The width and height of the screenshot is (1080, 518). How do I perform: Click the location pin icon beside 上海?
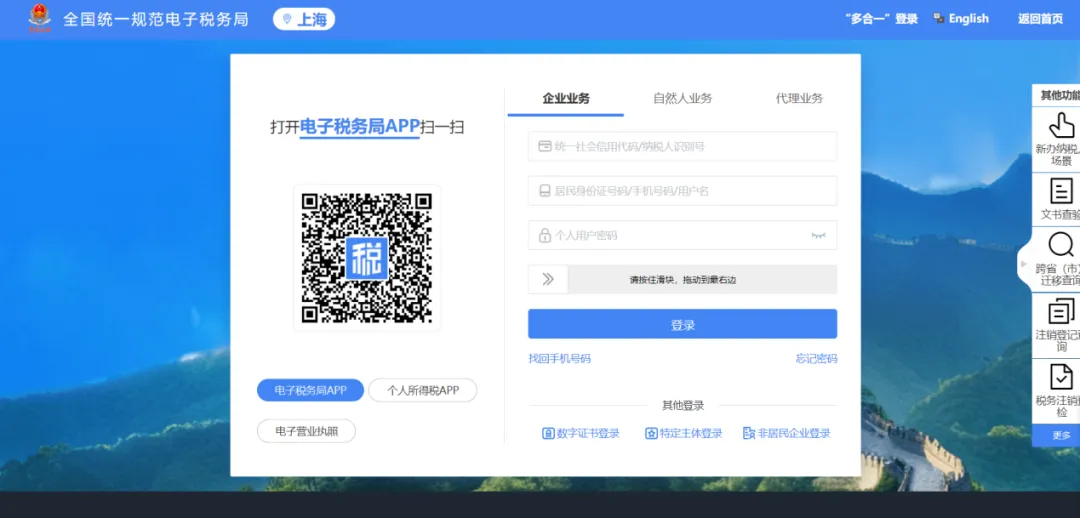pos(287,19)
